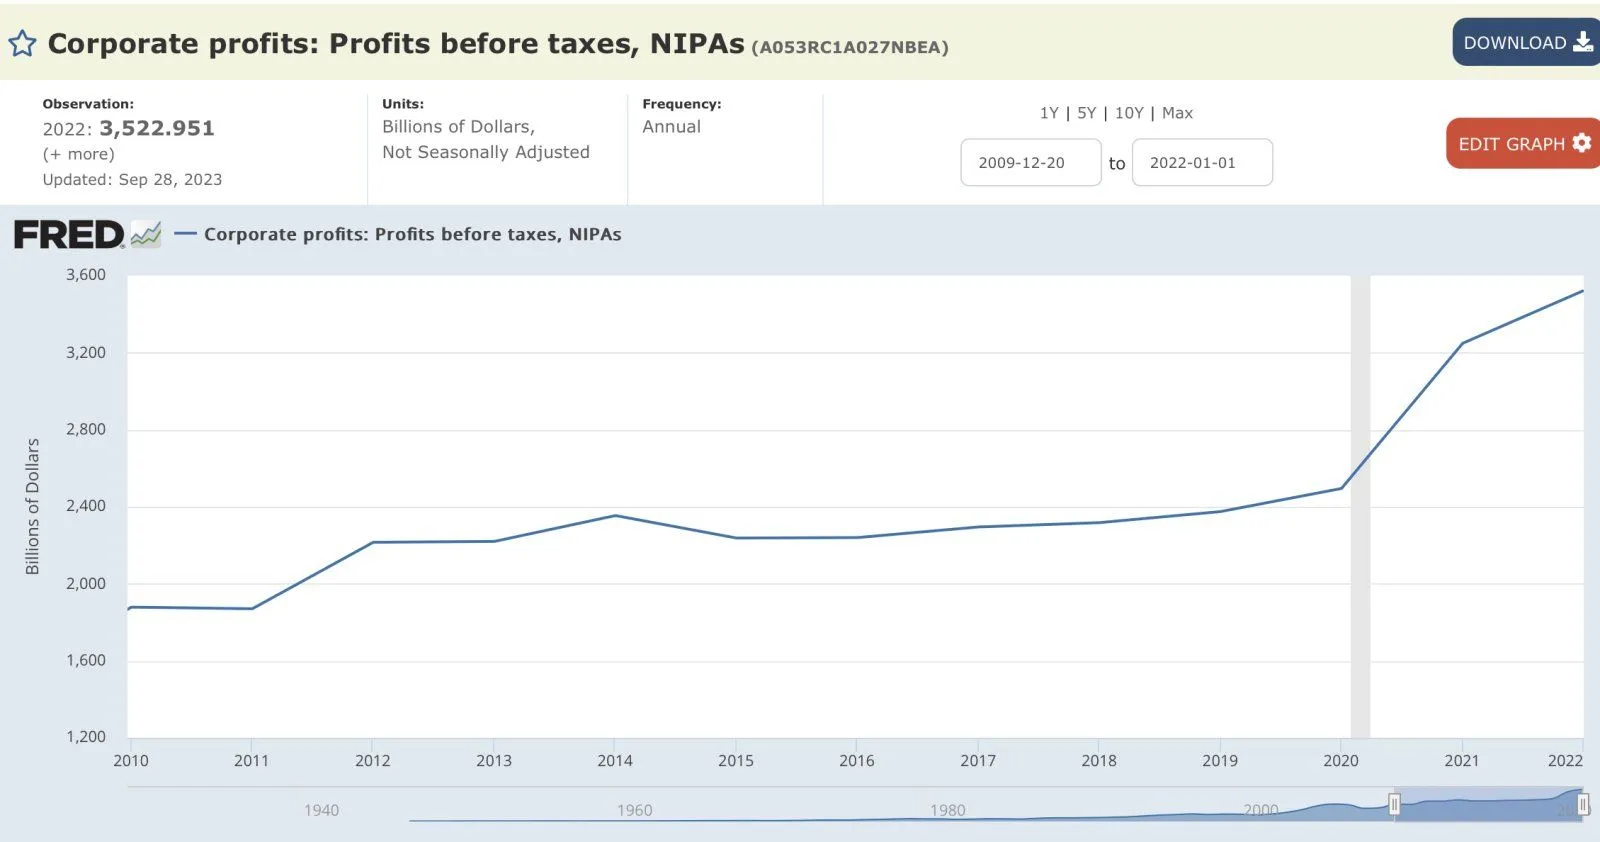
Task: Click the right handle of the range slider
Action: (x=1583, y=805)
